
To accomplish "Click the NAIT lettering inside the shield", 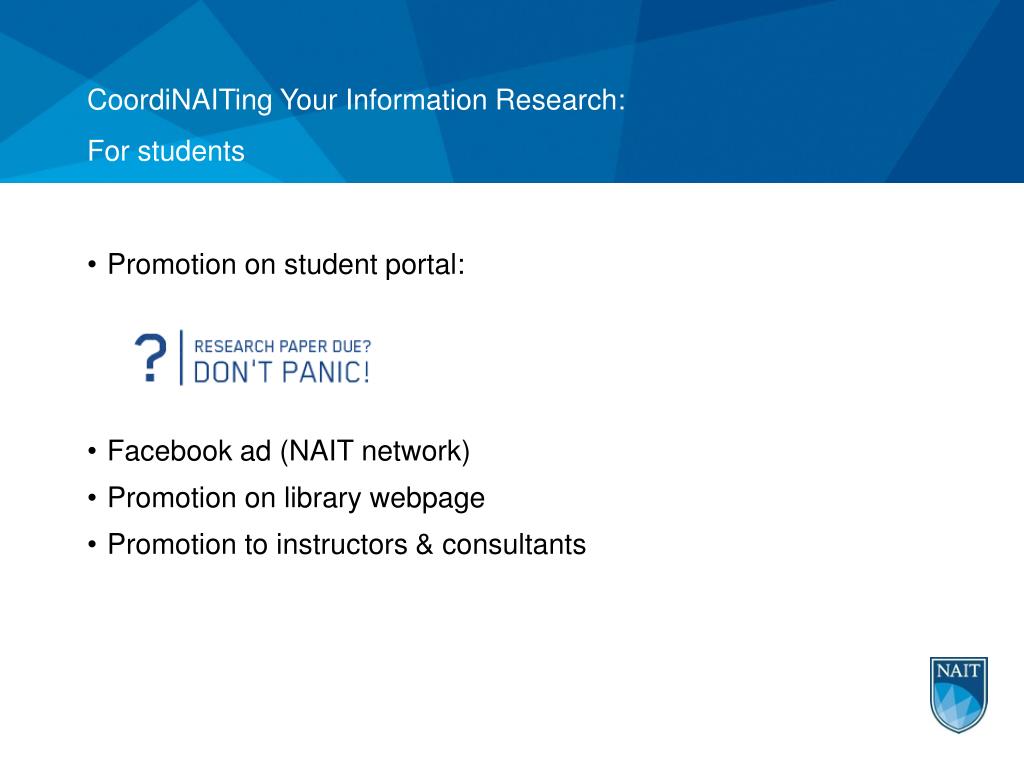I will click(958, 671).
